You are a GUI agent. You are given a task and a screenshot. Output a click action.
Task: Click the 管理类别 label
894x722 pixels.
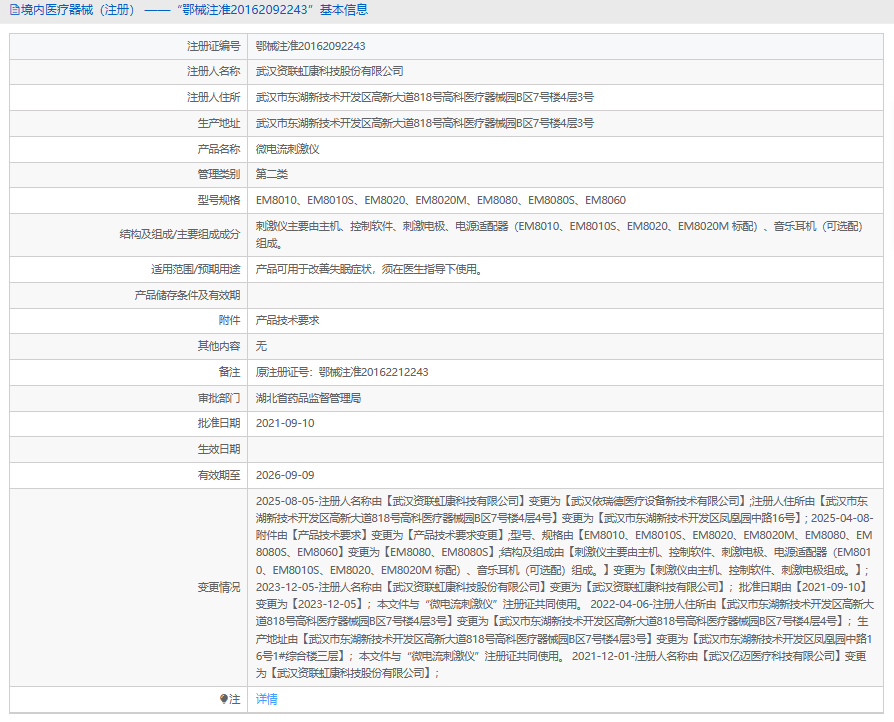(x=218, y=175)
